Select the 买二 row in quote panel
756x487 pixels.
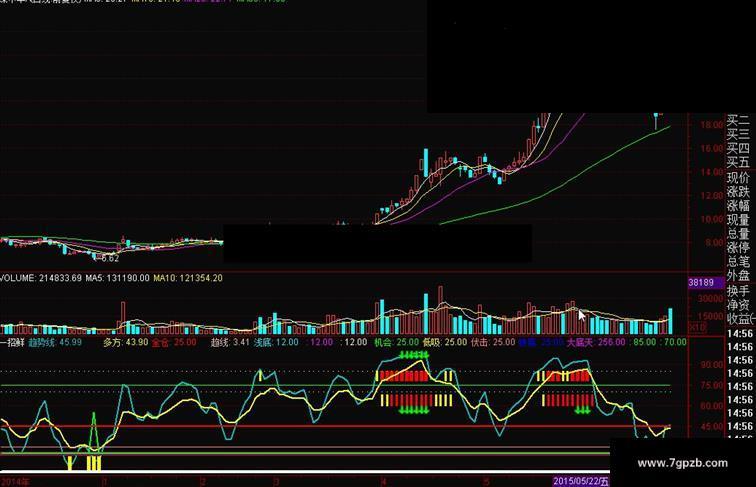click(x=738, y=120)
